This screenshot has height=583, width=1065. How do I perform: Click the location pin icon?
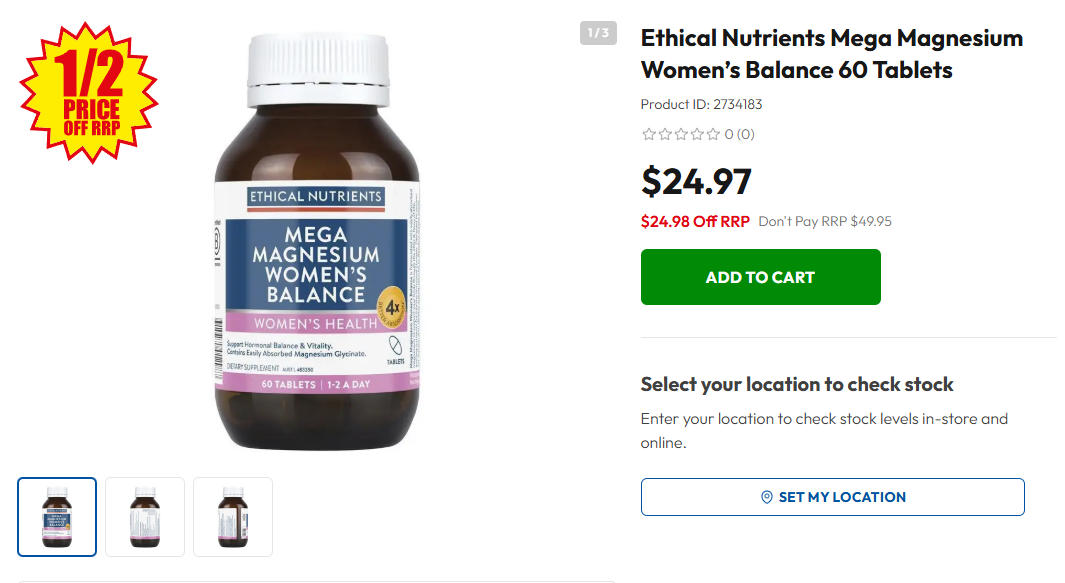(x=767, y=497)
